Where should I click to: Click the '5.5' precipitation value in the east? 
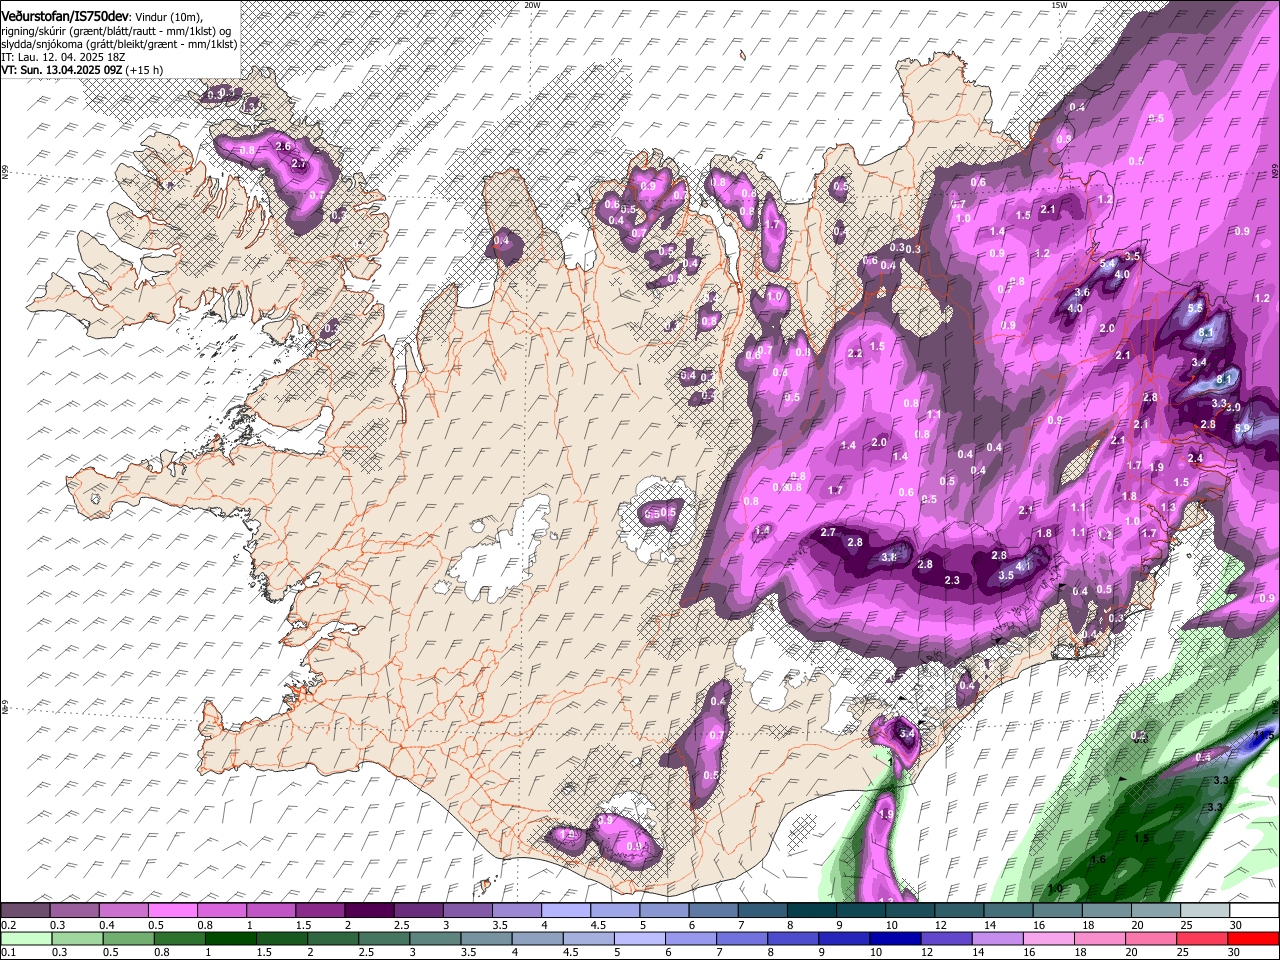coord(1195,309)
